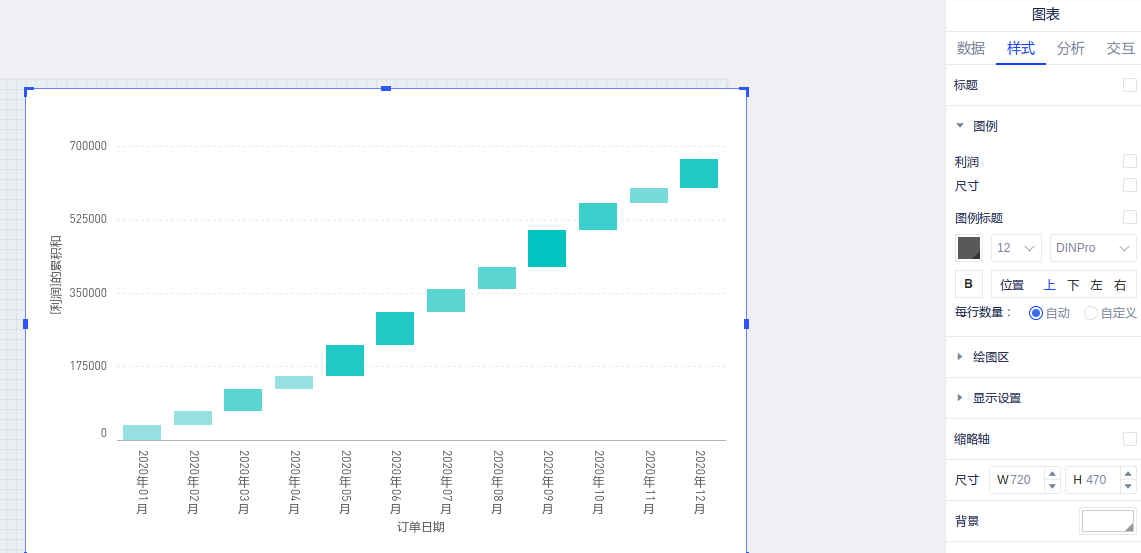Open the DINPro font dropdown

pos(1093,248)
